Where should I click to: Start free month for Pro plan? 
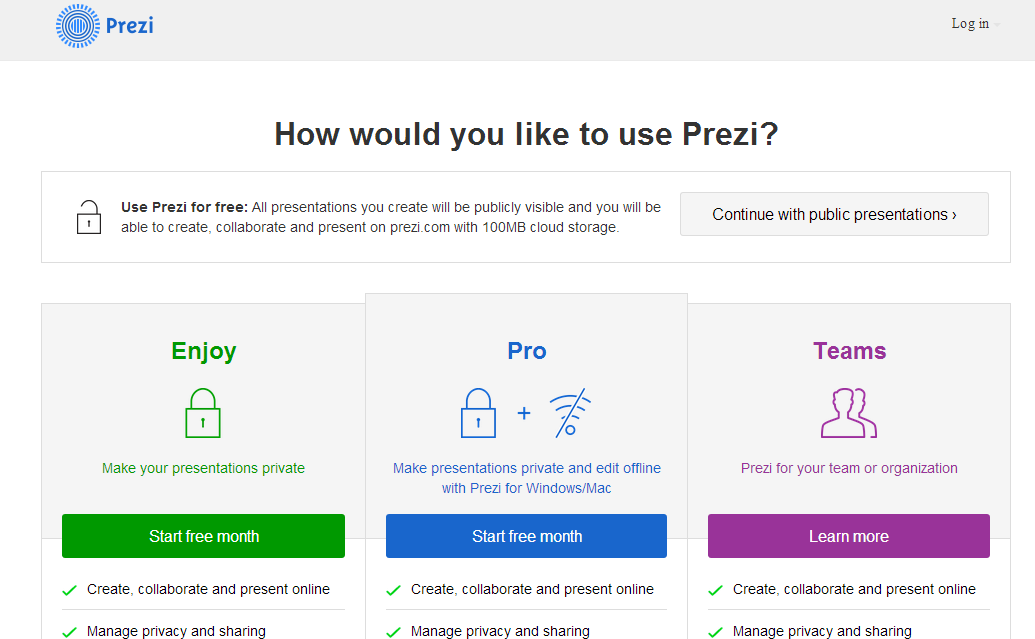tap(526, 536)
